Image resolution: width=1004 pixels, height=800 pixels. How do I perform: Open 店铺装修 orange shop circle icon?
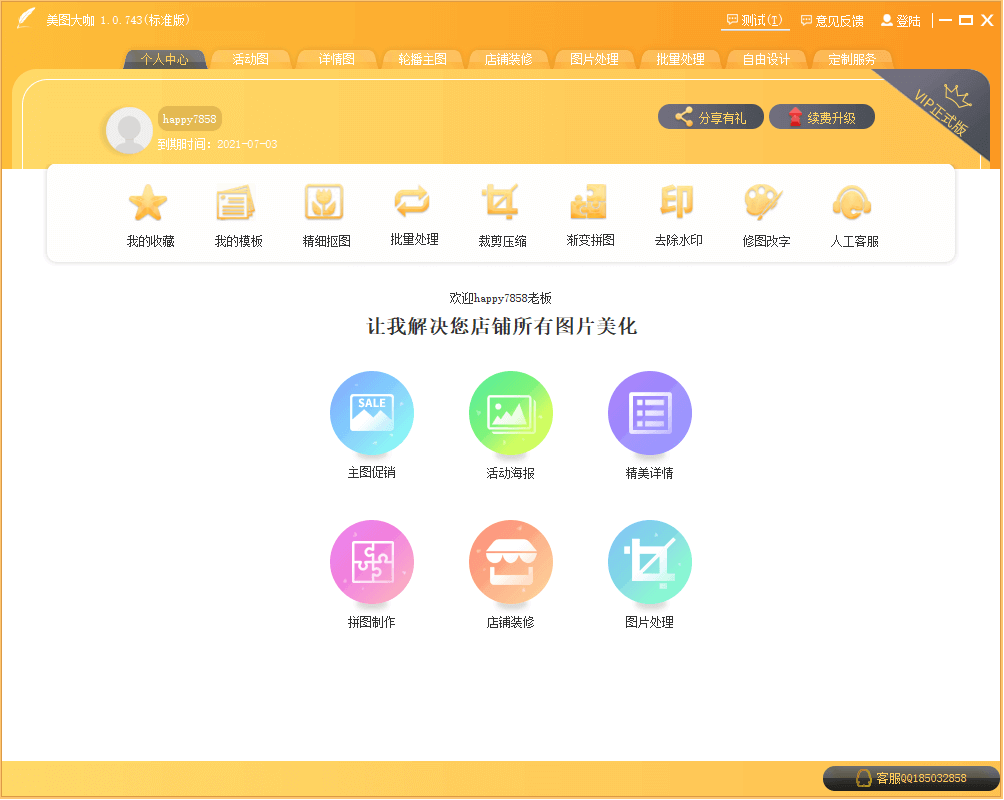(x=511, y=562)
